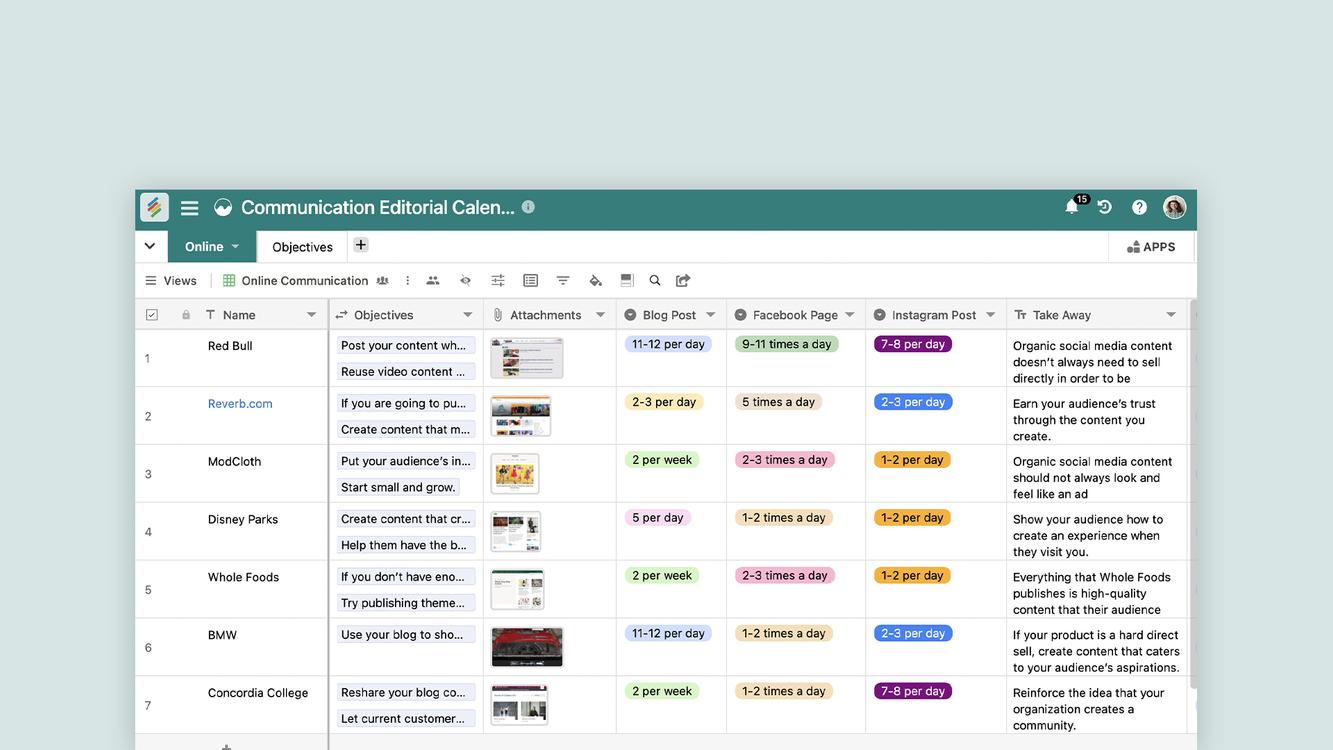
Task: Open the Blog Post column dropdown
Action: 711,315
